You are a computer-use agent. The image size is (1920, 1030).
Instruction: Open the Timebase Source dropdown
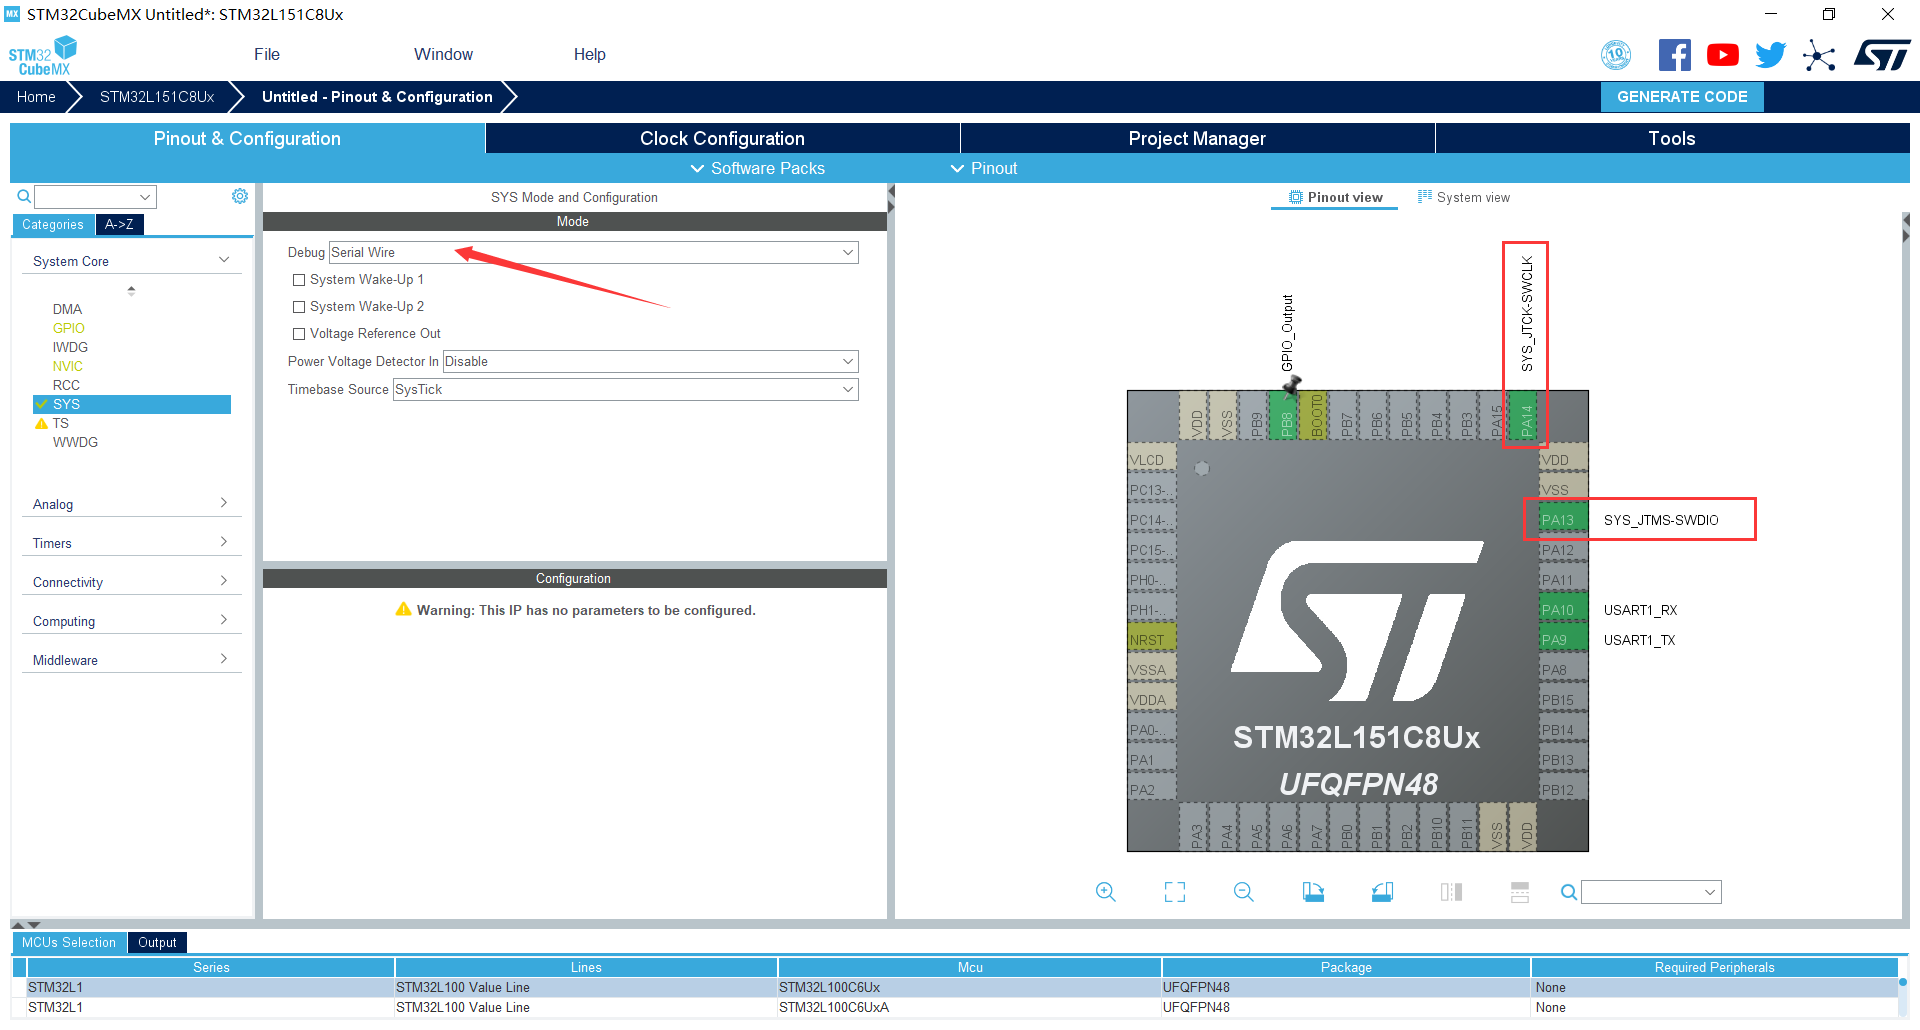tap(625, 390)
